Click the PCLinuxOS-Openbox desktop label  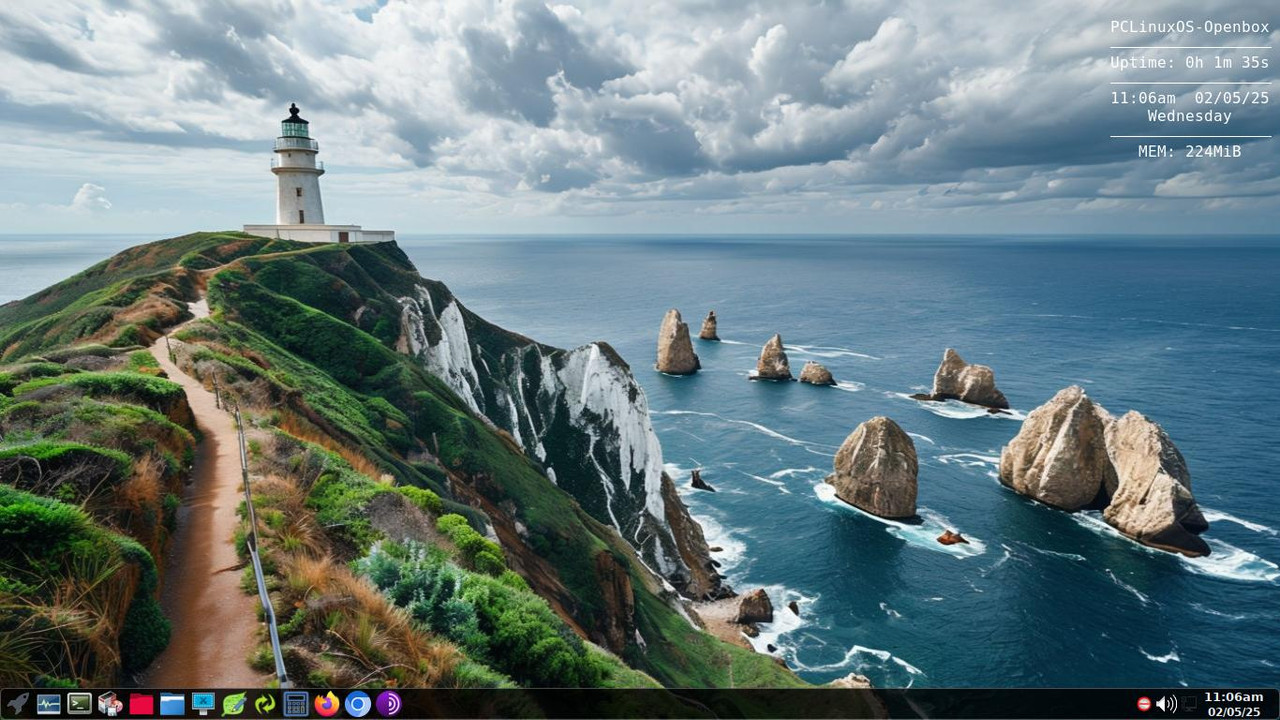click(1190, 27)
